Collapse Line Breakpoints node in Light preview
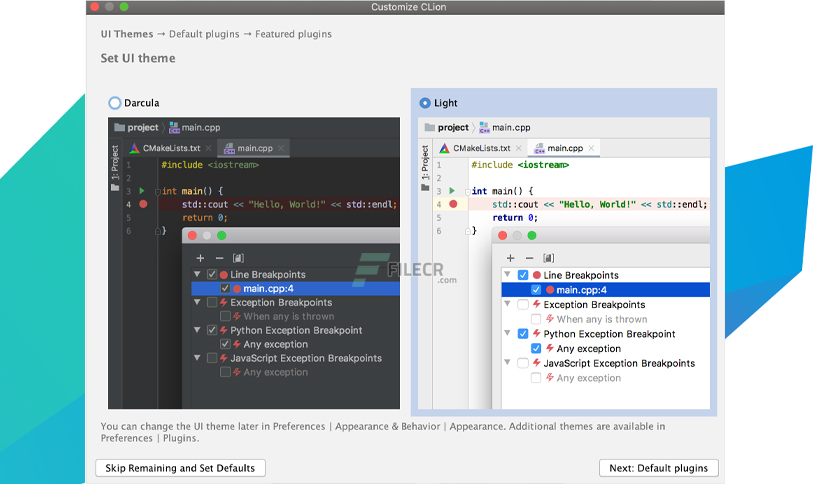 508,275
